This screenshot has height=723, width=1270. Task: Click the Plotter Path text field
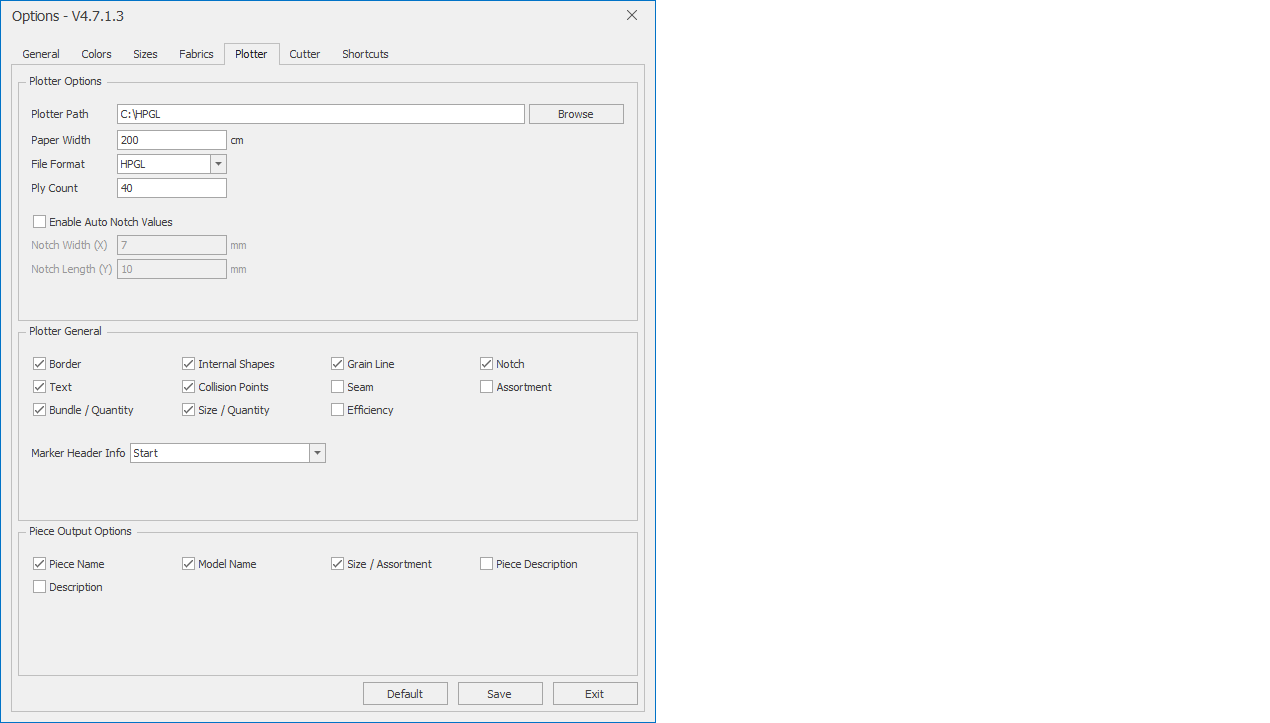click(x=320, y=114)
